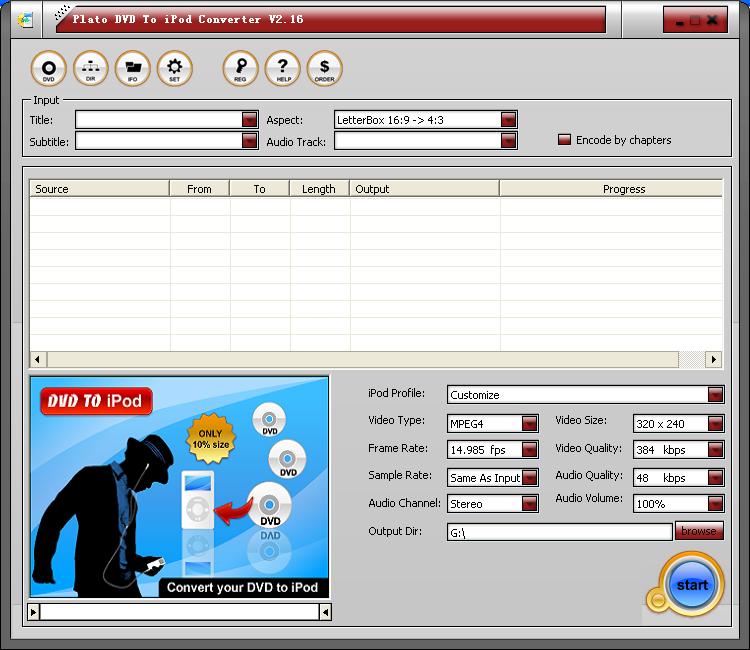Expand the Subtitle dropdown
The width and height of the screenshot is (750, 650).
coord(250,141)
